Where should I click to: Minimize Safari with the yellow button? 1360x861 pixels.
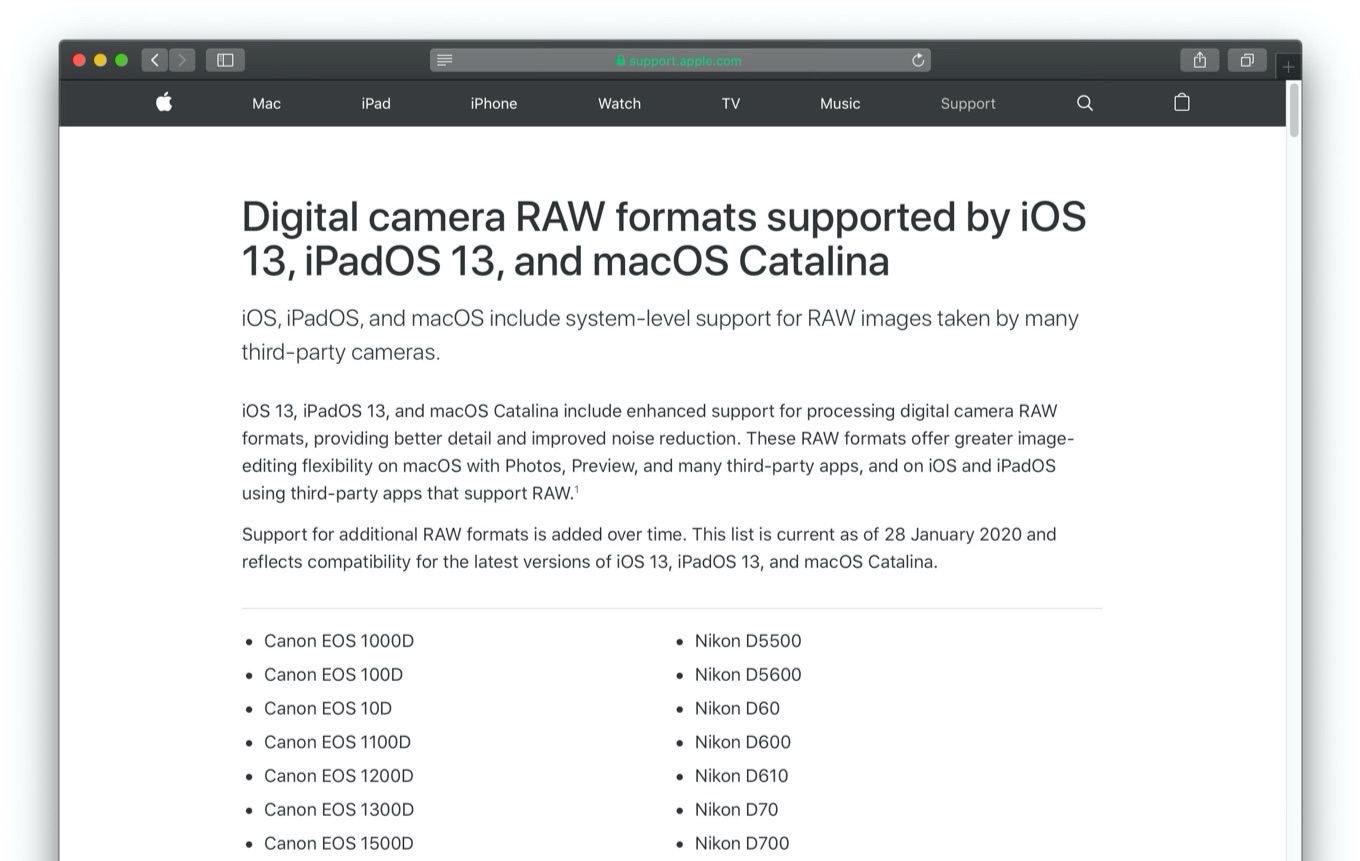pyautogui.click(x=100, y=60)
